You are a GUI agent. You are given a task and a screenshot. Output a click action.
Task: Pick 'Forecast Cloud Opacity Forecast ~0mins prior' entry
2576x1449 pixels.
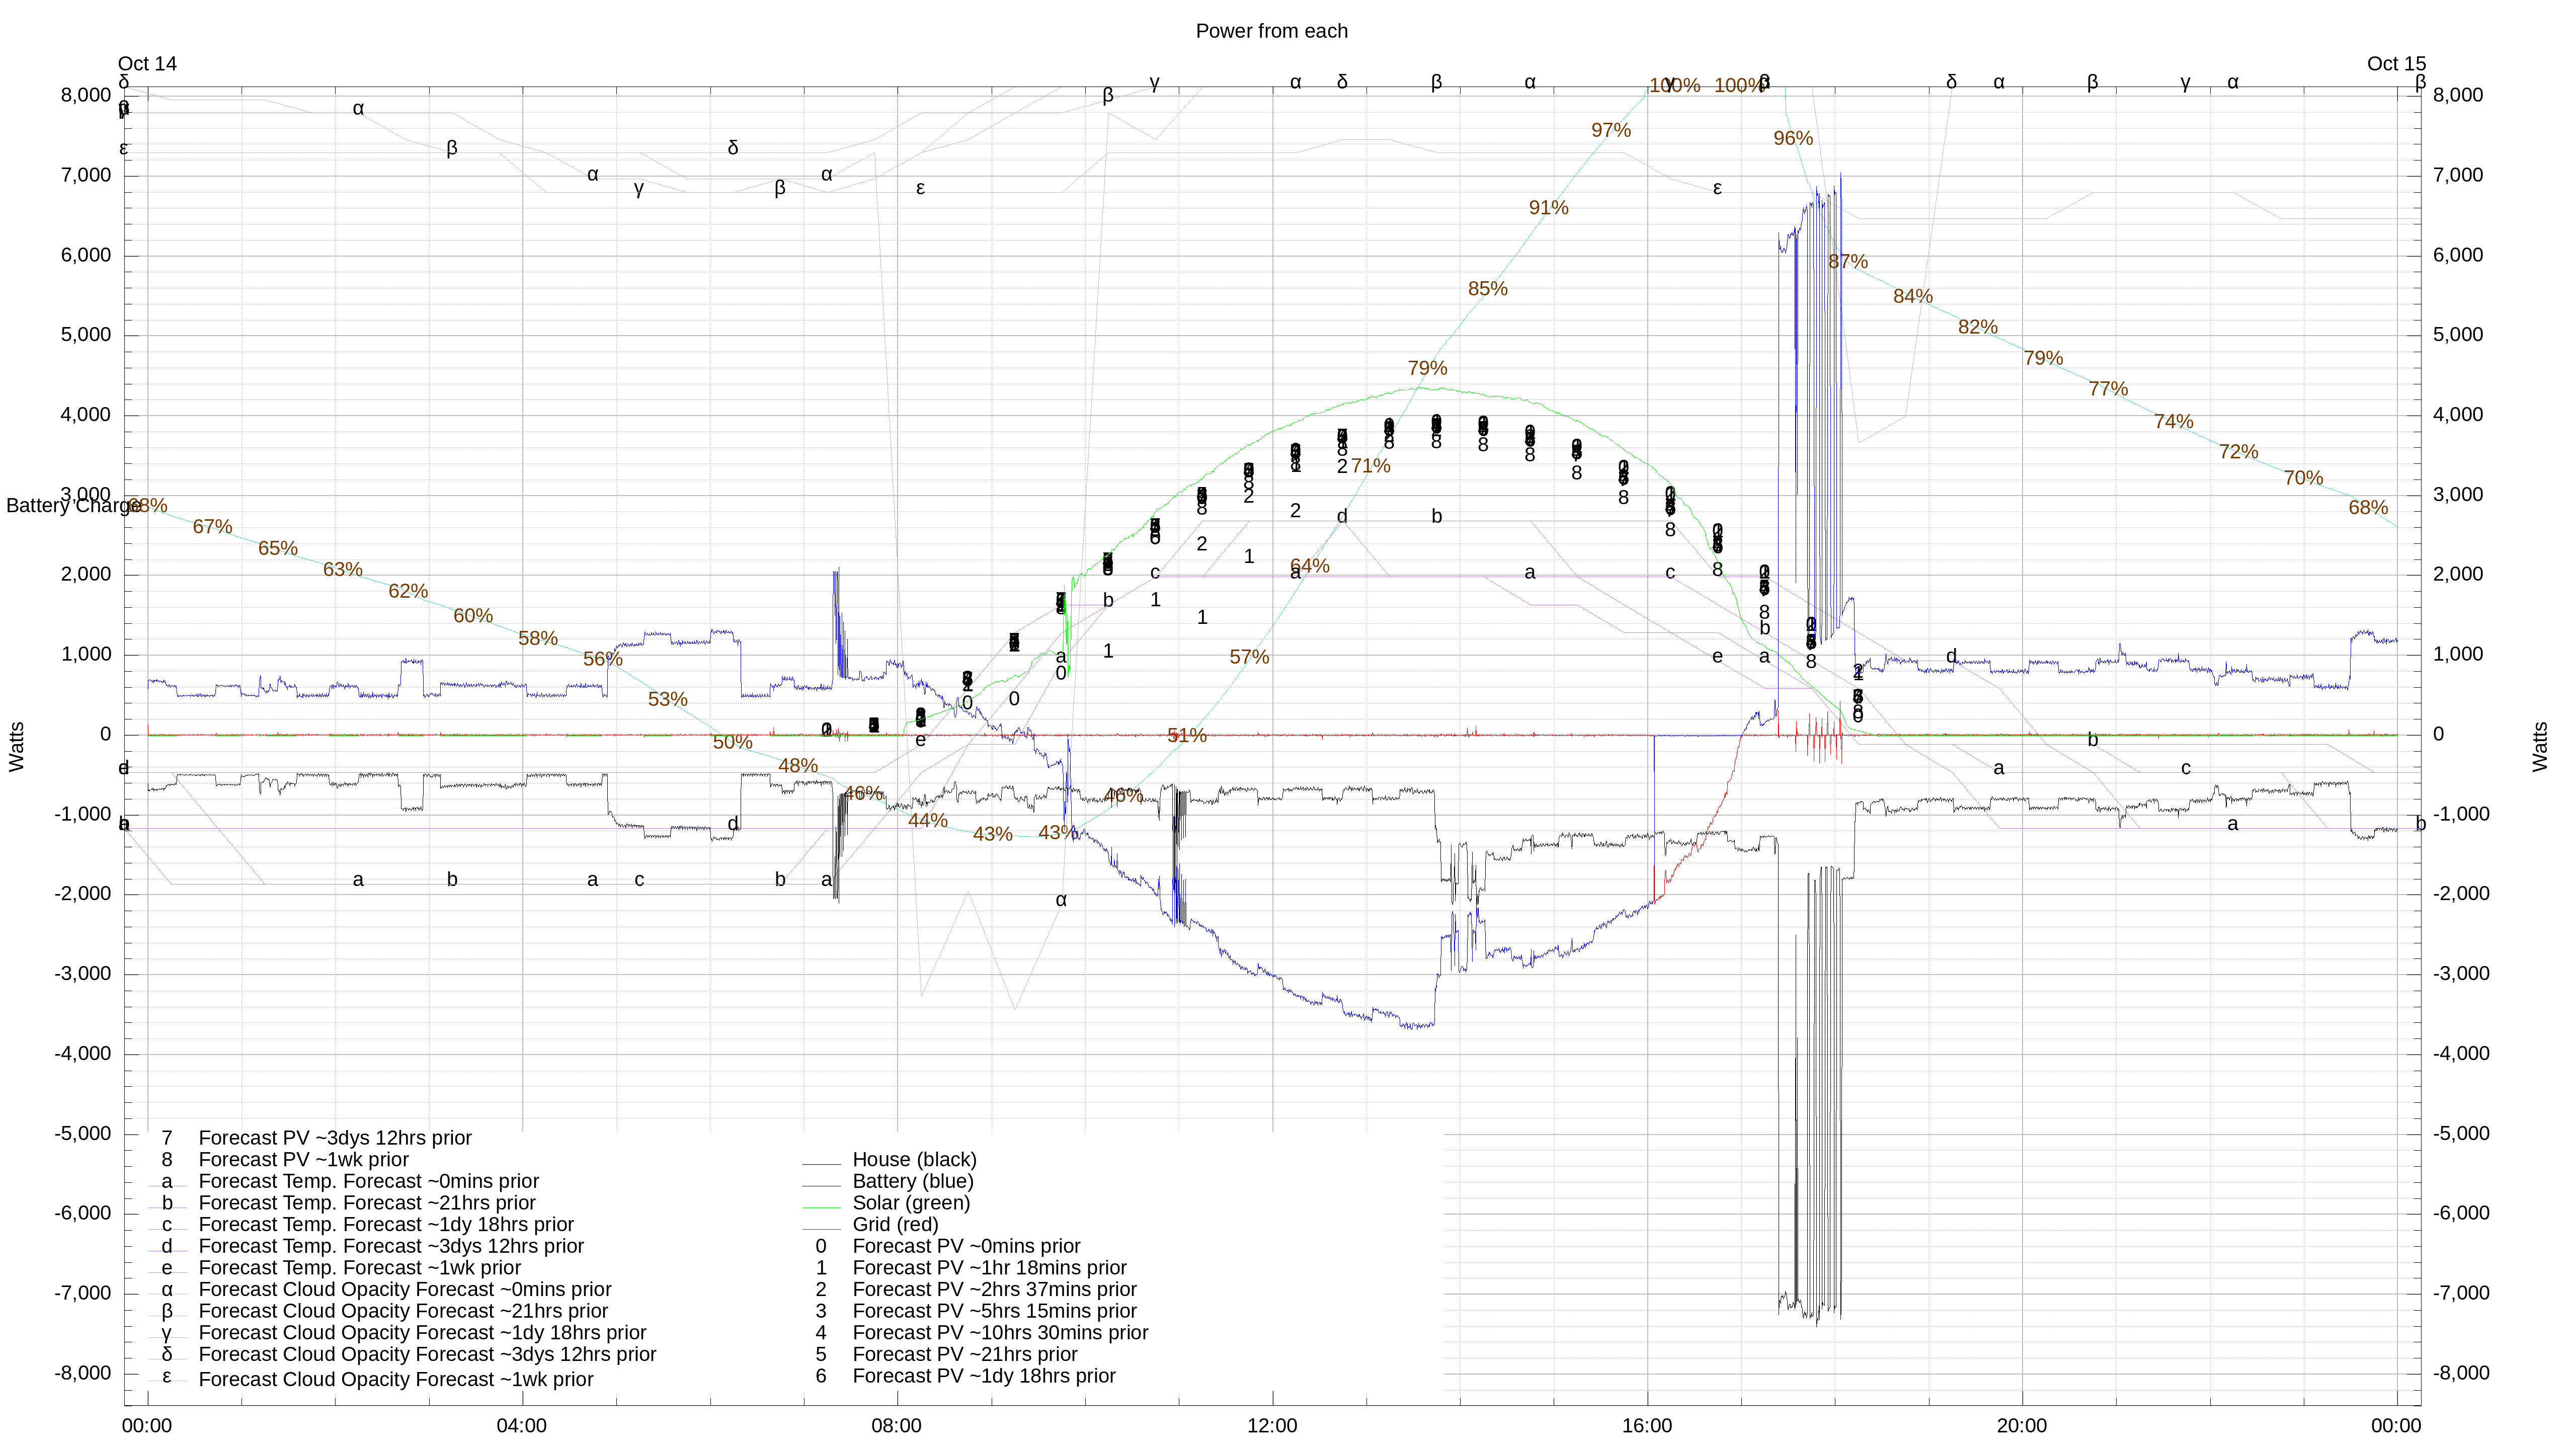405,1290
